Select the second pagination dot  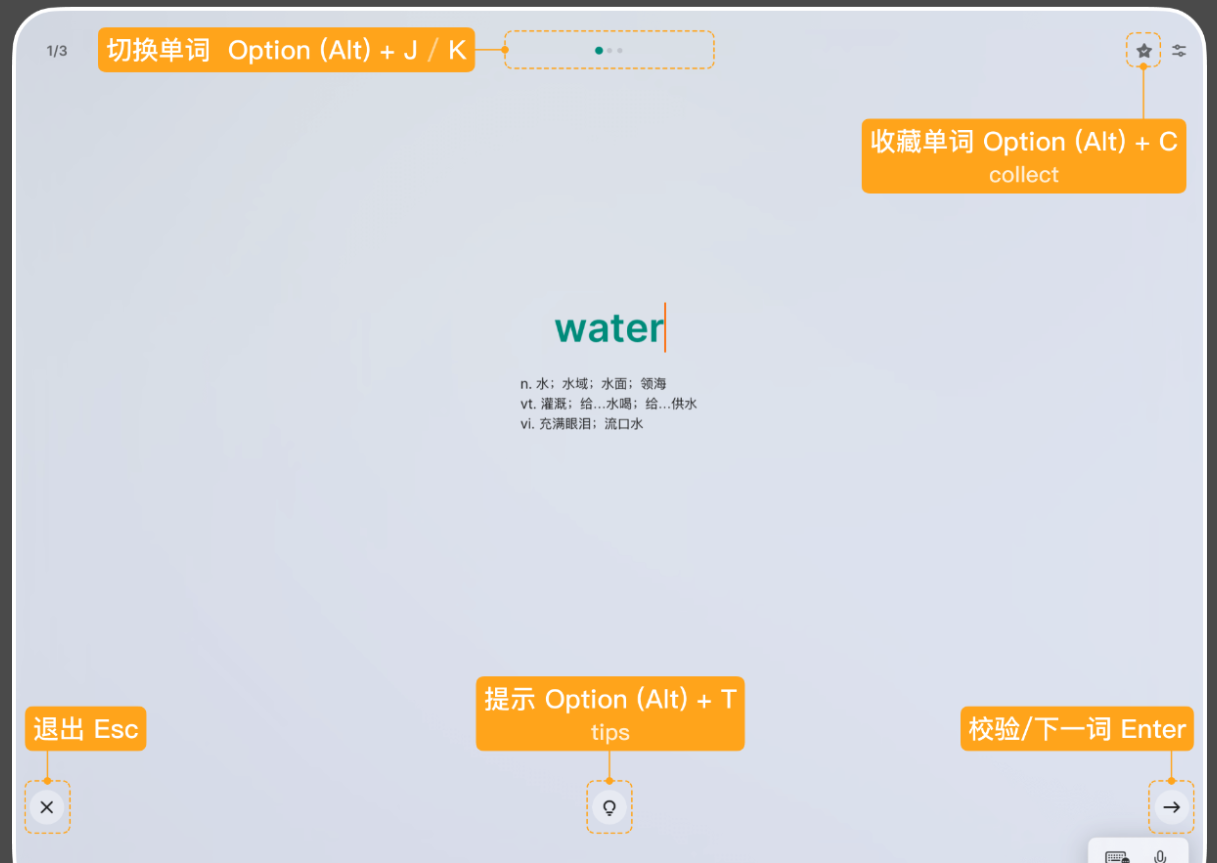point(610,50)
